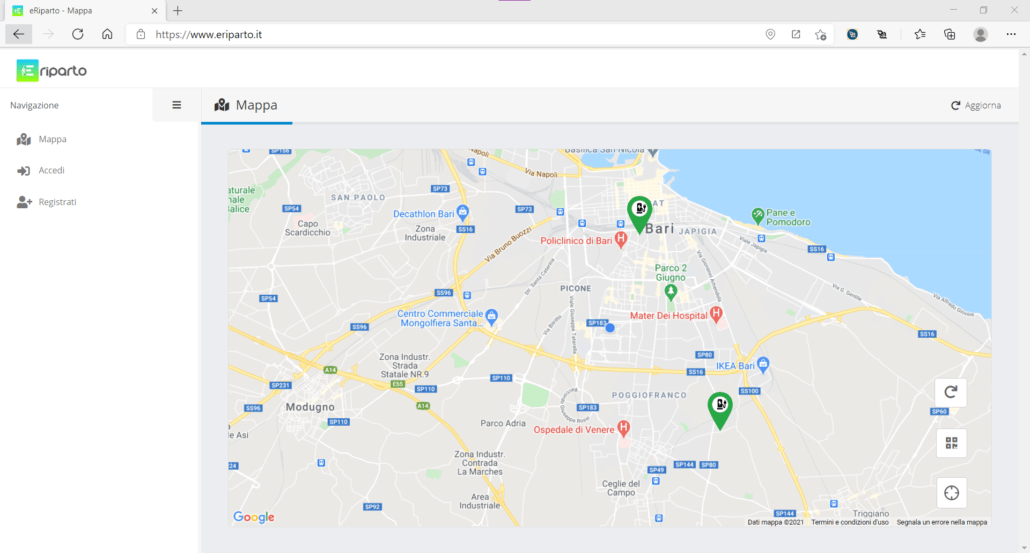
Task: Select the green charging marker near Poggiofranco
Action: [x=720, y=410]
